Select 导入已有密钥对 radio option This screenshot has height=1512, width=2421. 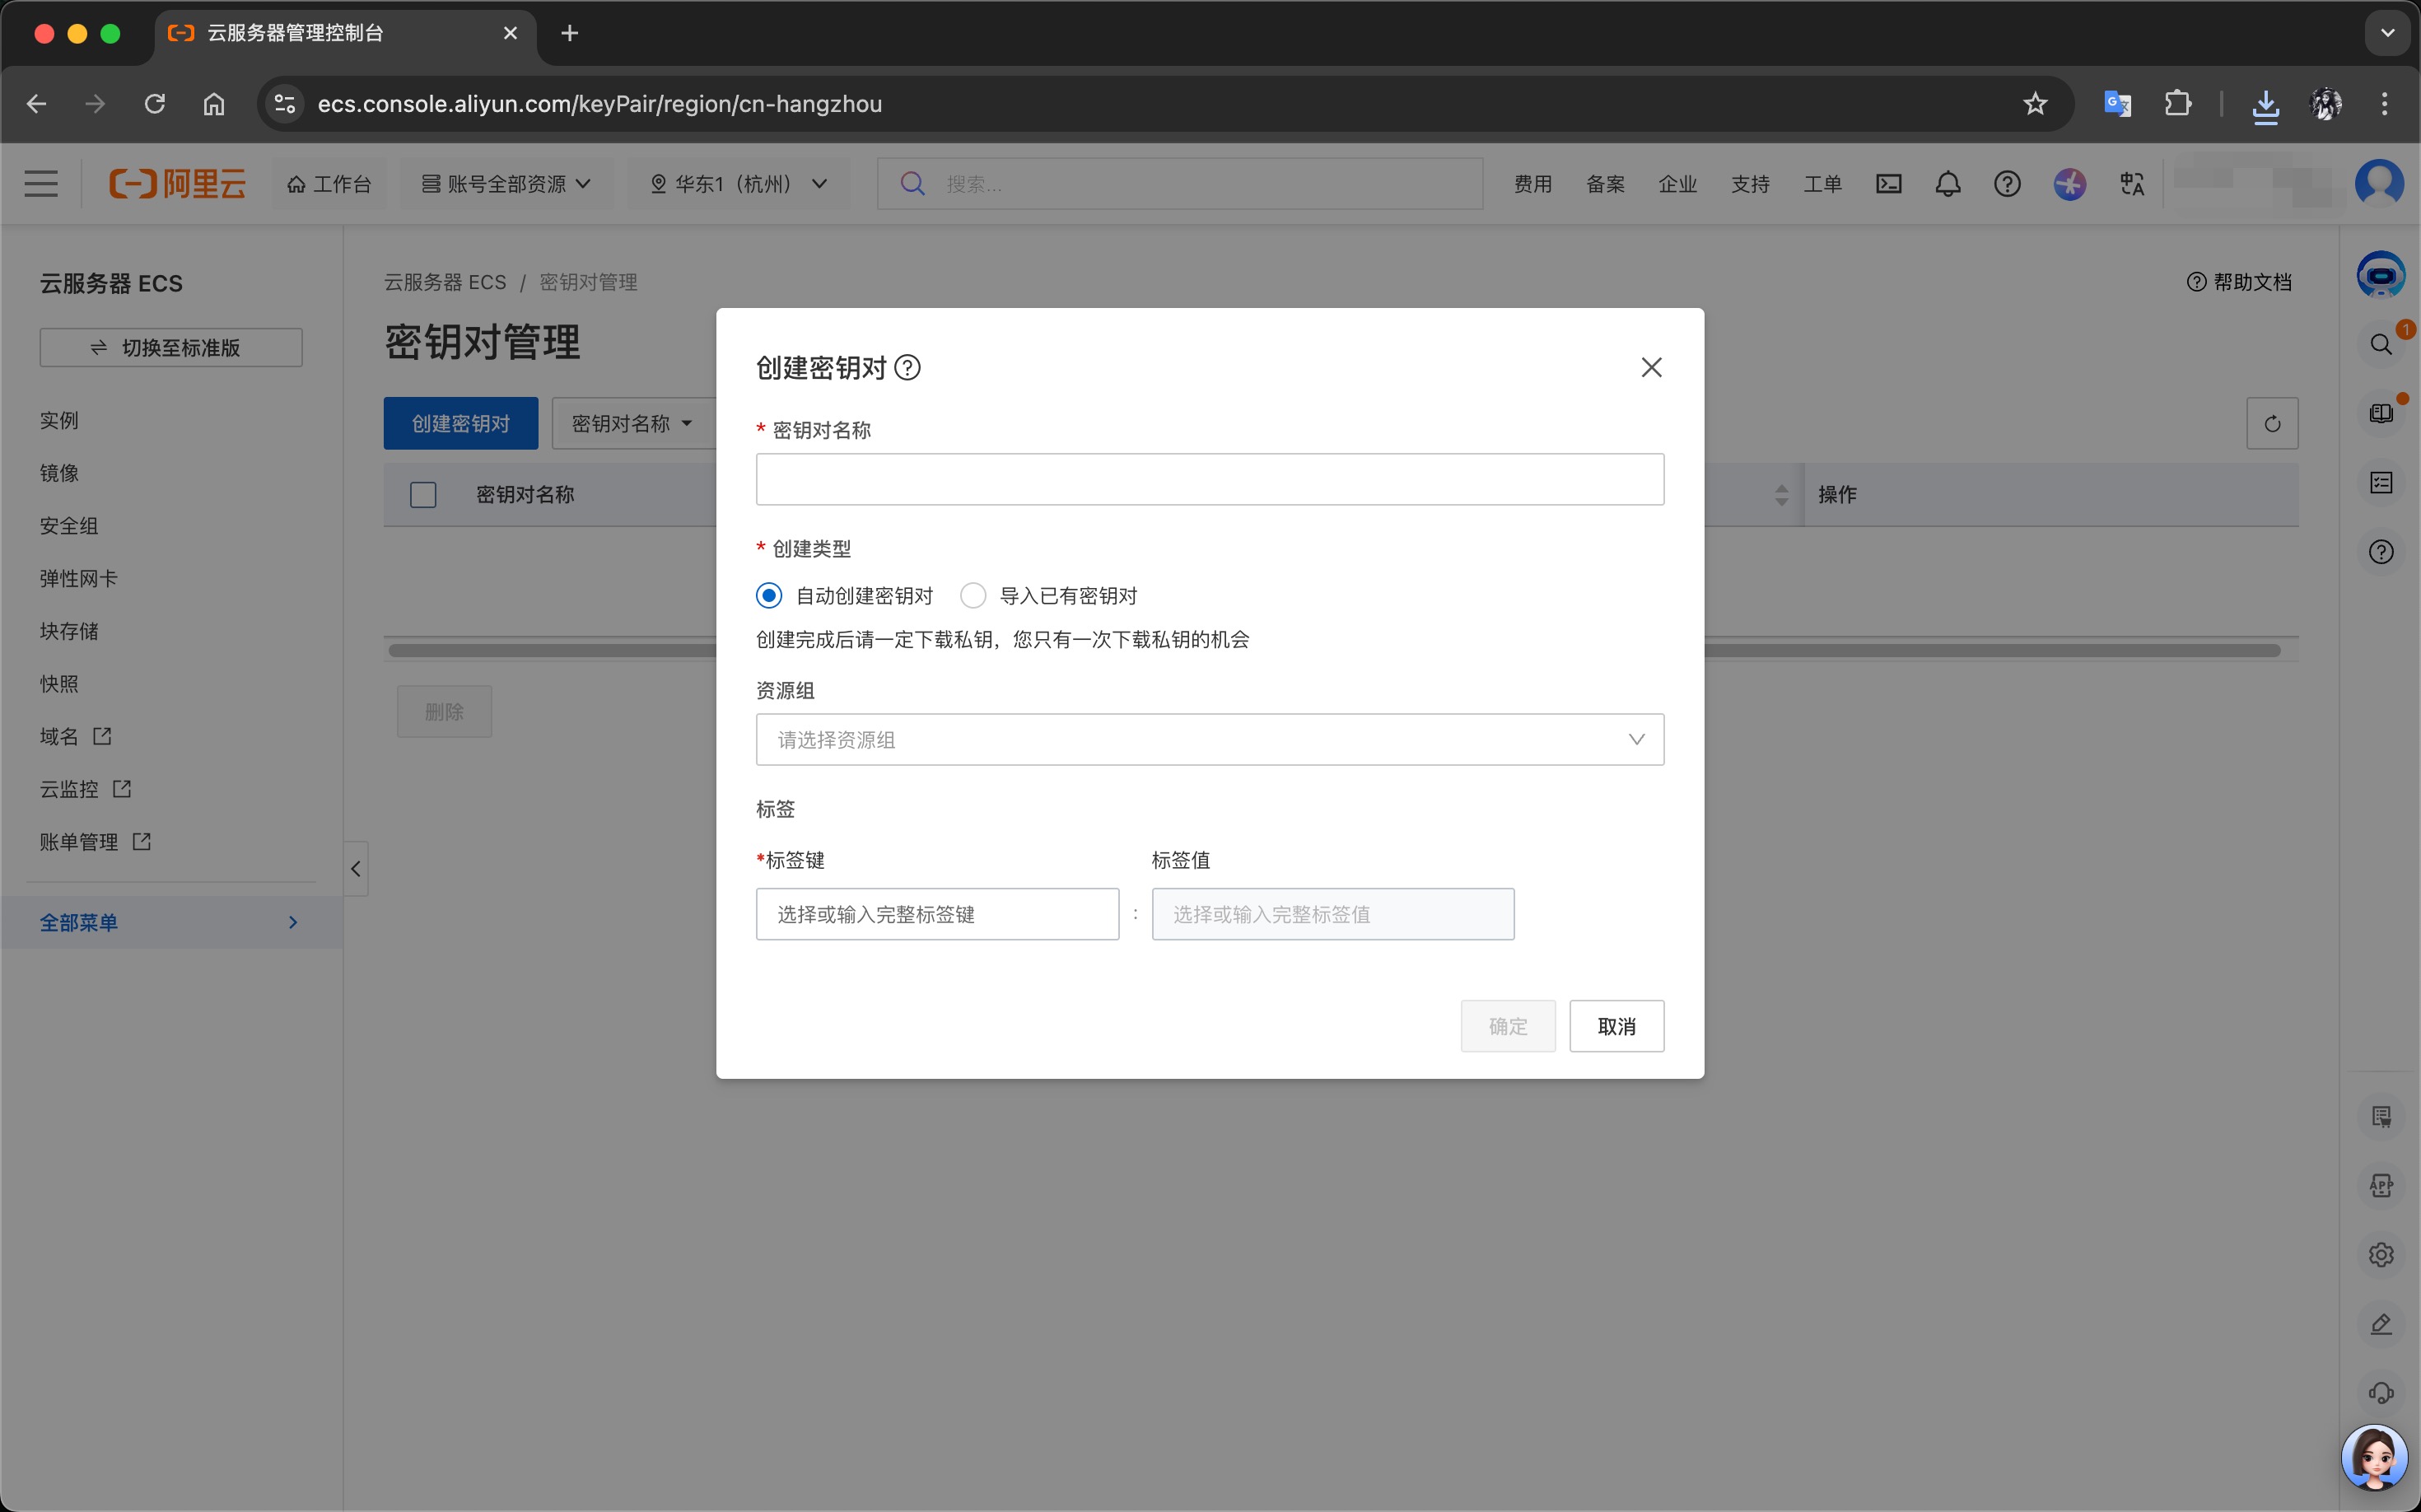tap(973, 596)
